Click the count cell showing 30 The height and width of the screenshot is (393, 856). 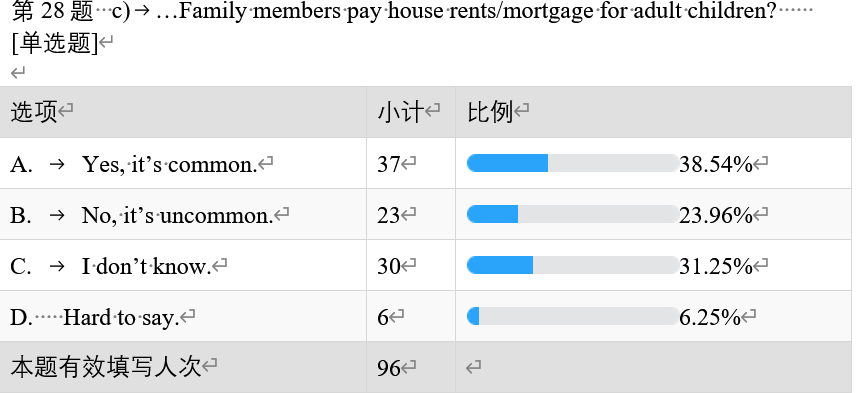pyautogui.click(x=411, y=266)
